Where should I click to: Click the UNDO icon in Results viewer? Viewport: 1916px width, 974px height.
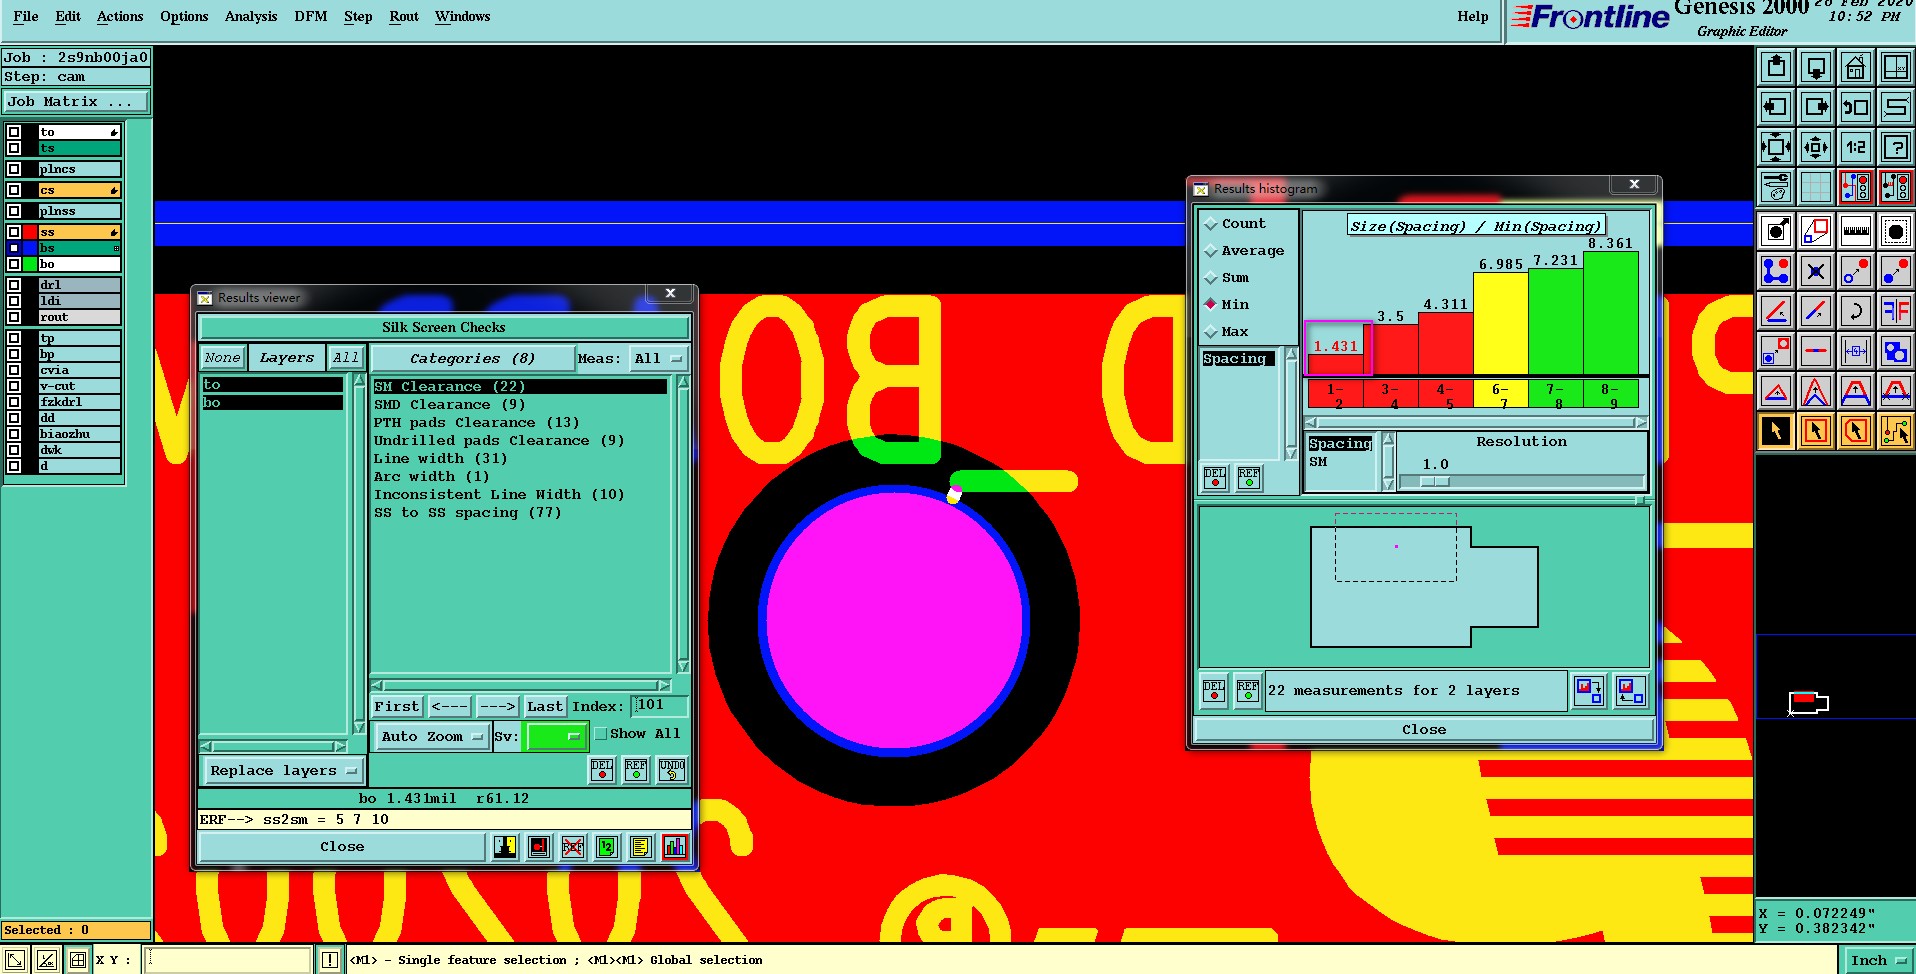point(672,769)
